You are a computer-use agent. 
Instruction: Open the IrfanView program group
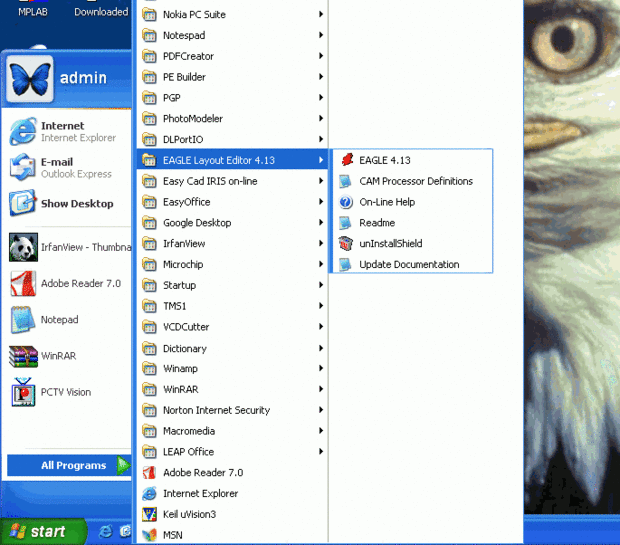pos(232,244)
